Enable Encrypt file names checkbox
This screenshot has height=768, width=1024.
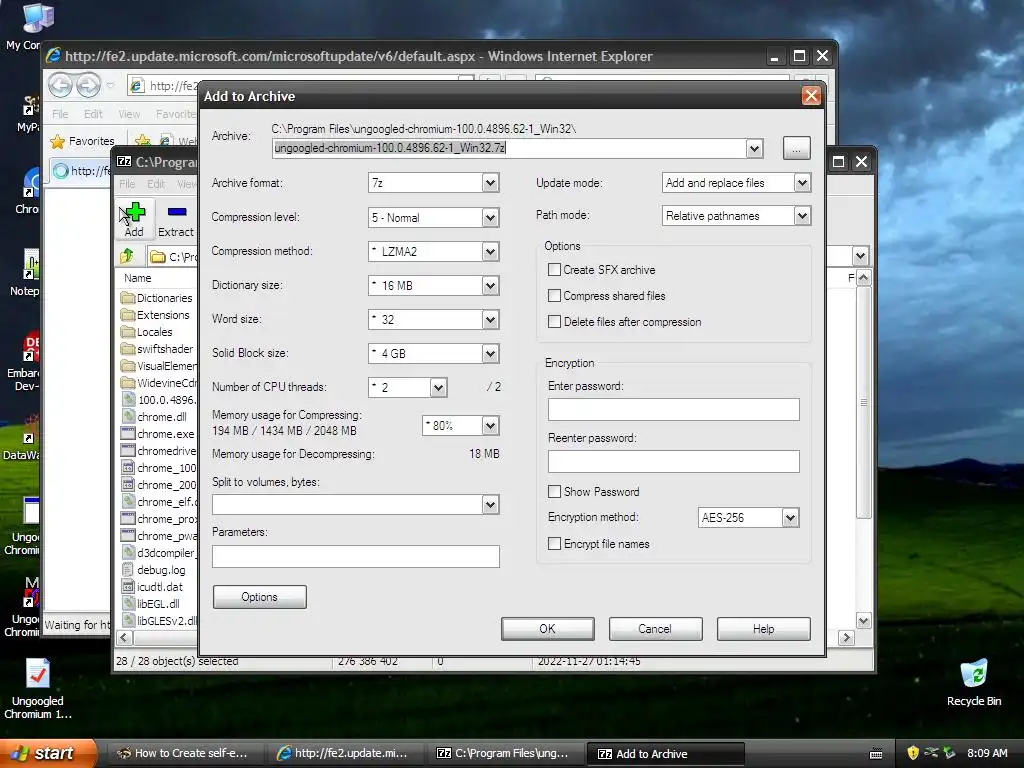pos(554,544)
